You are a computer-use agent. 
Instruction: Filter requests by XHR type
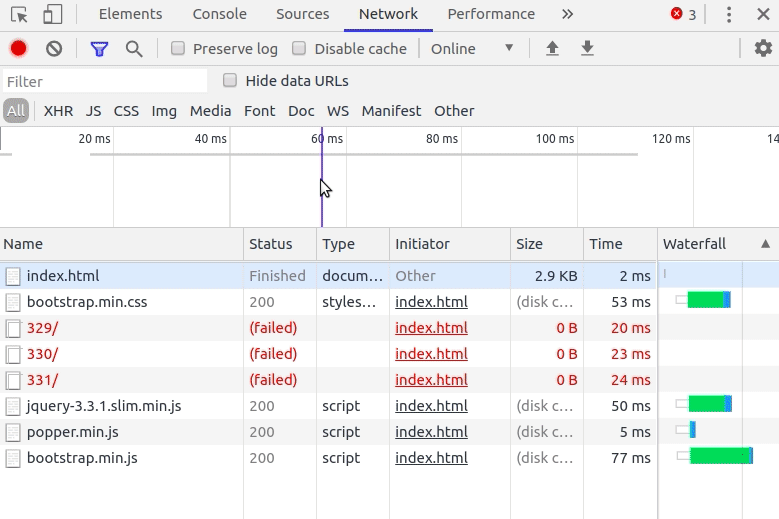[x=58, y=111]
